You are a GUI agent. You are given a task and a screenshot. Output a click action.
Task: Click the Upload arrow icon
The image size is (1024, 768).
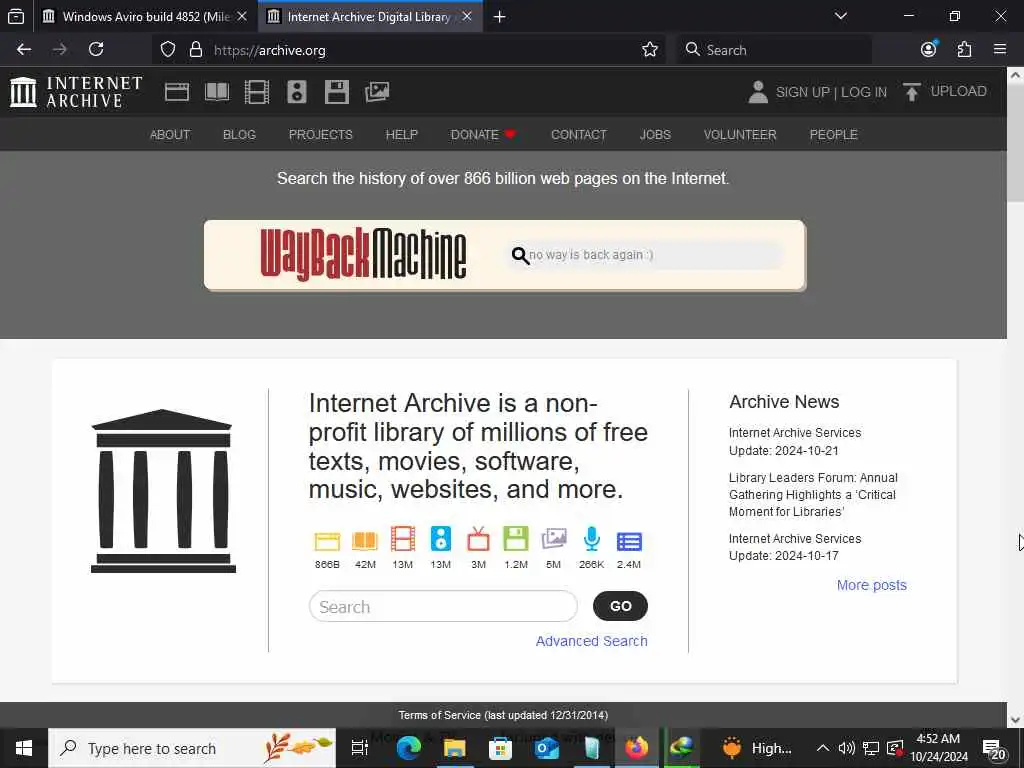[912, 92]
